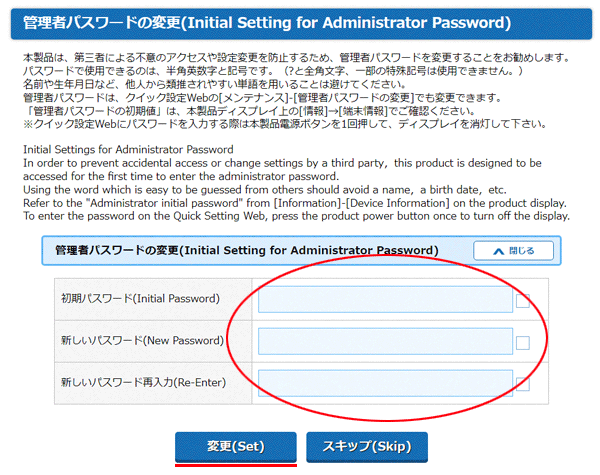
Task: Click the Initial Password input field
Action: pos(385,299)
